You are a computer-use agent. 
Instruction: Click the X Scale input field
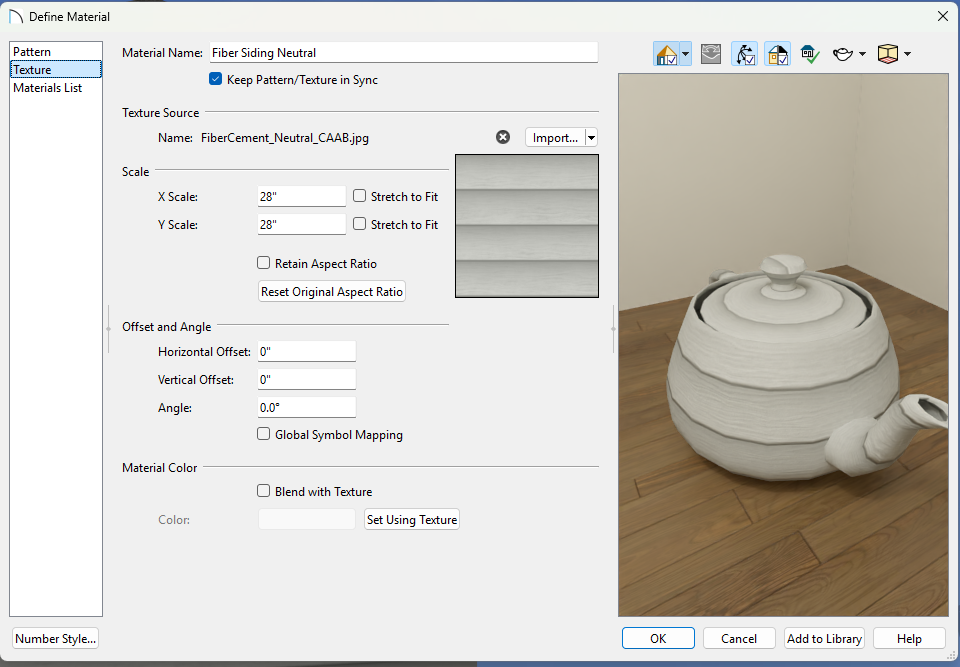pyautogui.click(x=301, y=197)
